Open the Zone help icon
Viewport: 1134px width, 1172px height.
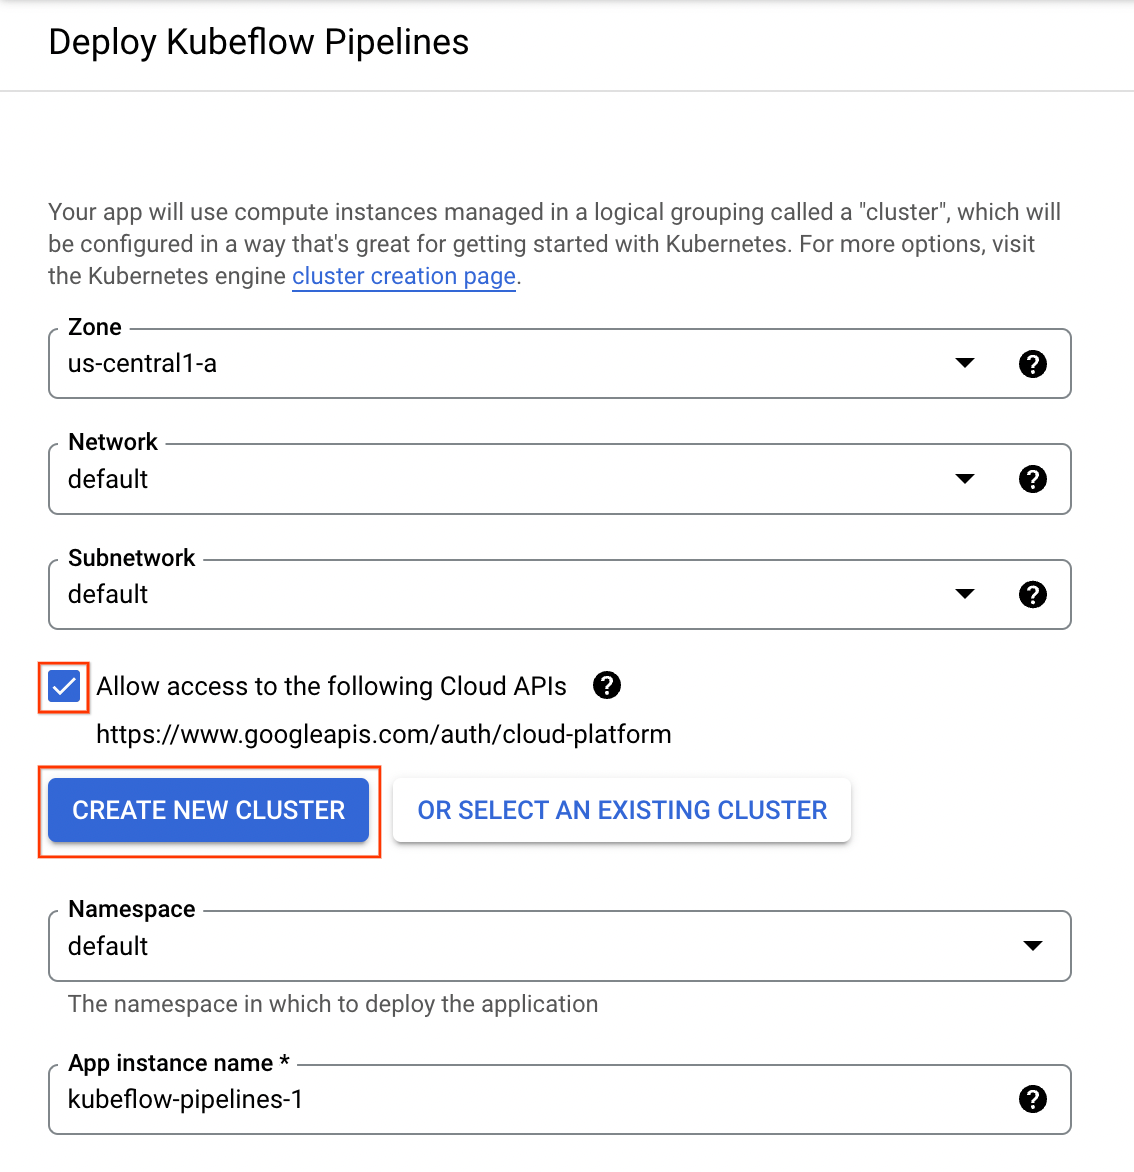coord(1033,363)
